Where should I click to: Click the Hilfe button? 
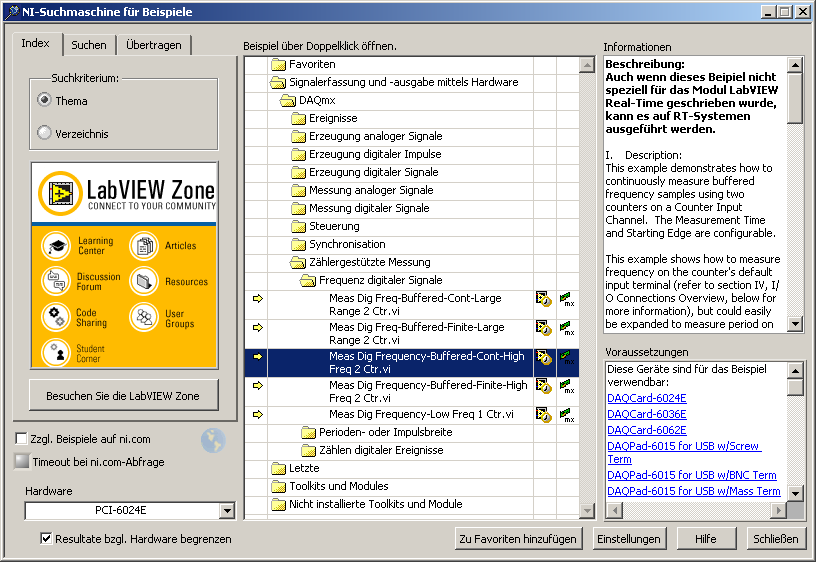[x=706, y=539]
